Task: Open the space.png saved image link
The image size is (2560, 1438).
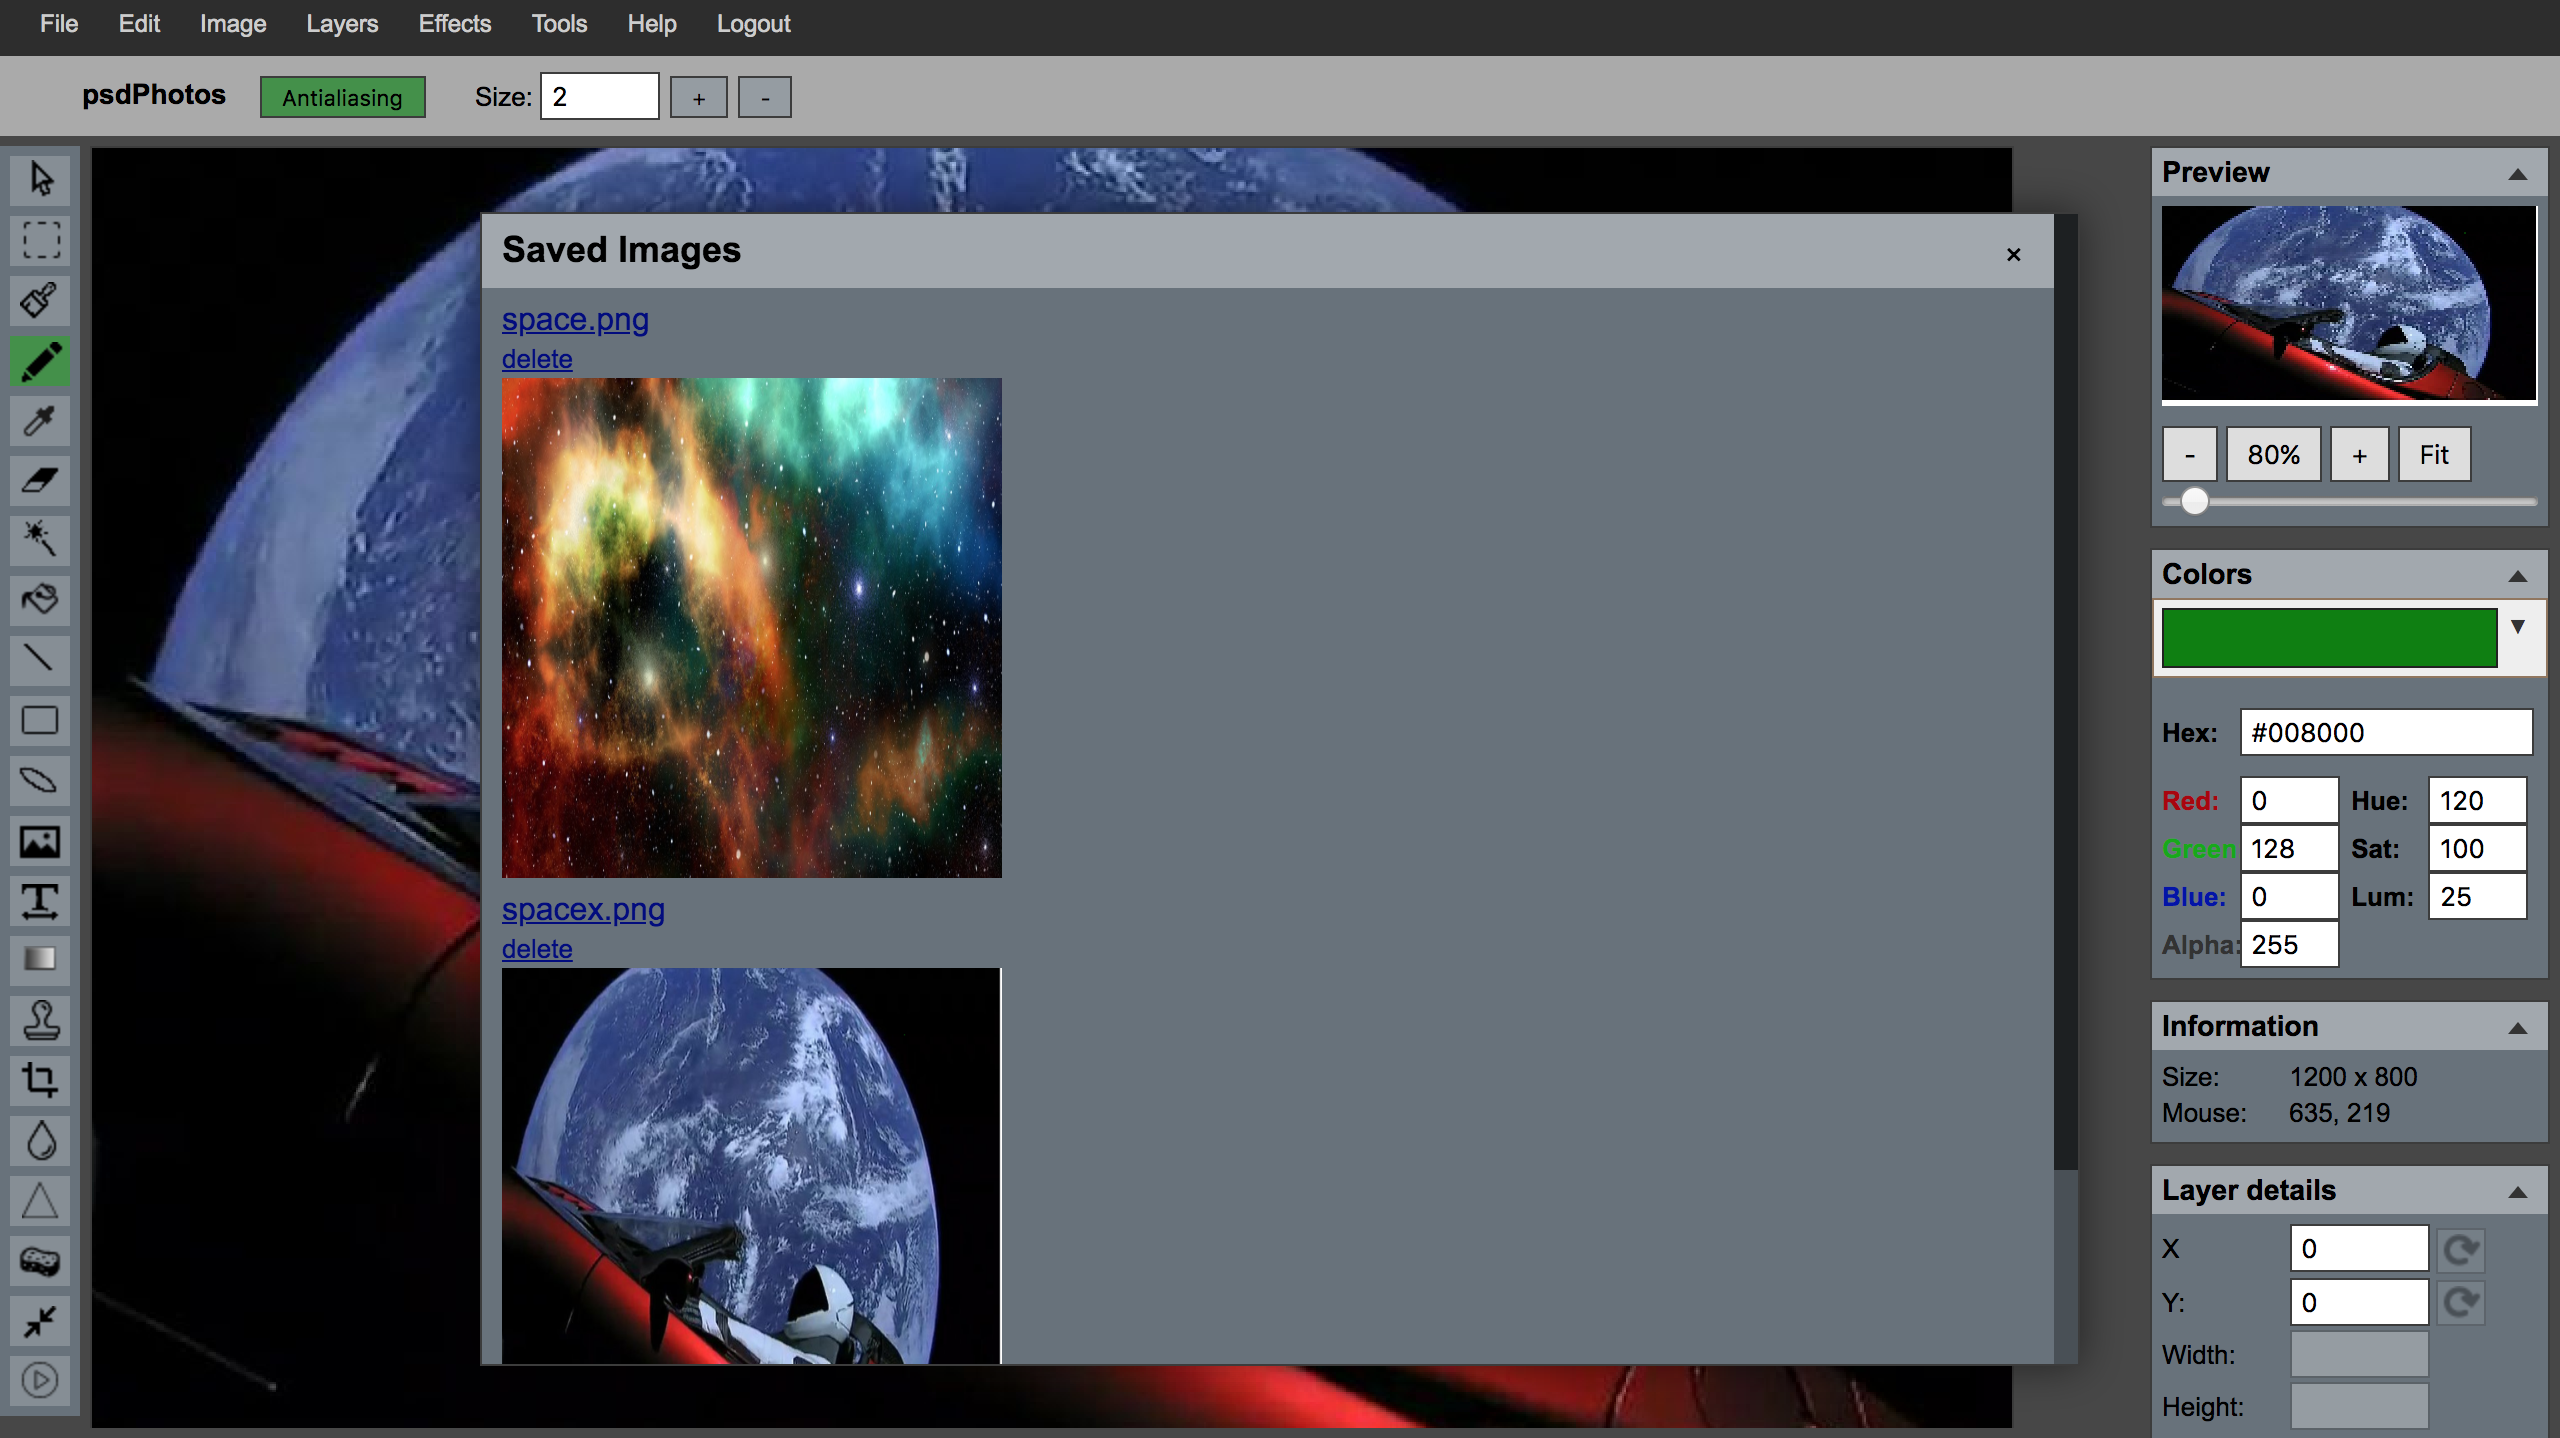Action: coord(575,320)
